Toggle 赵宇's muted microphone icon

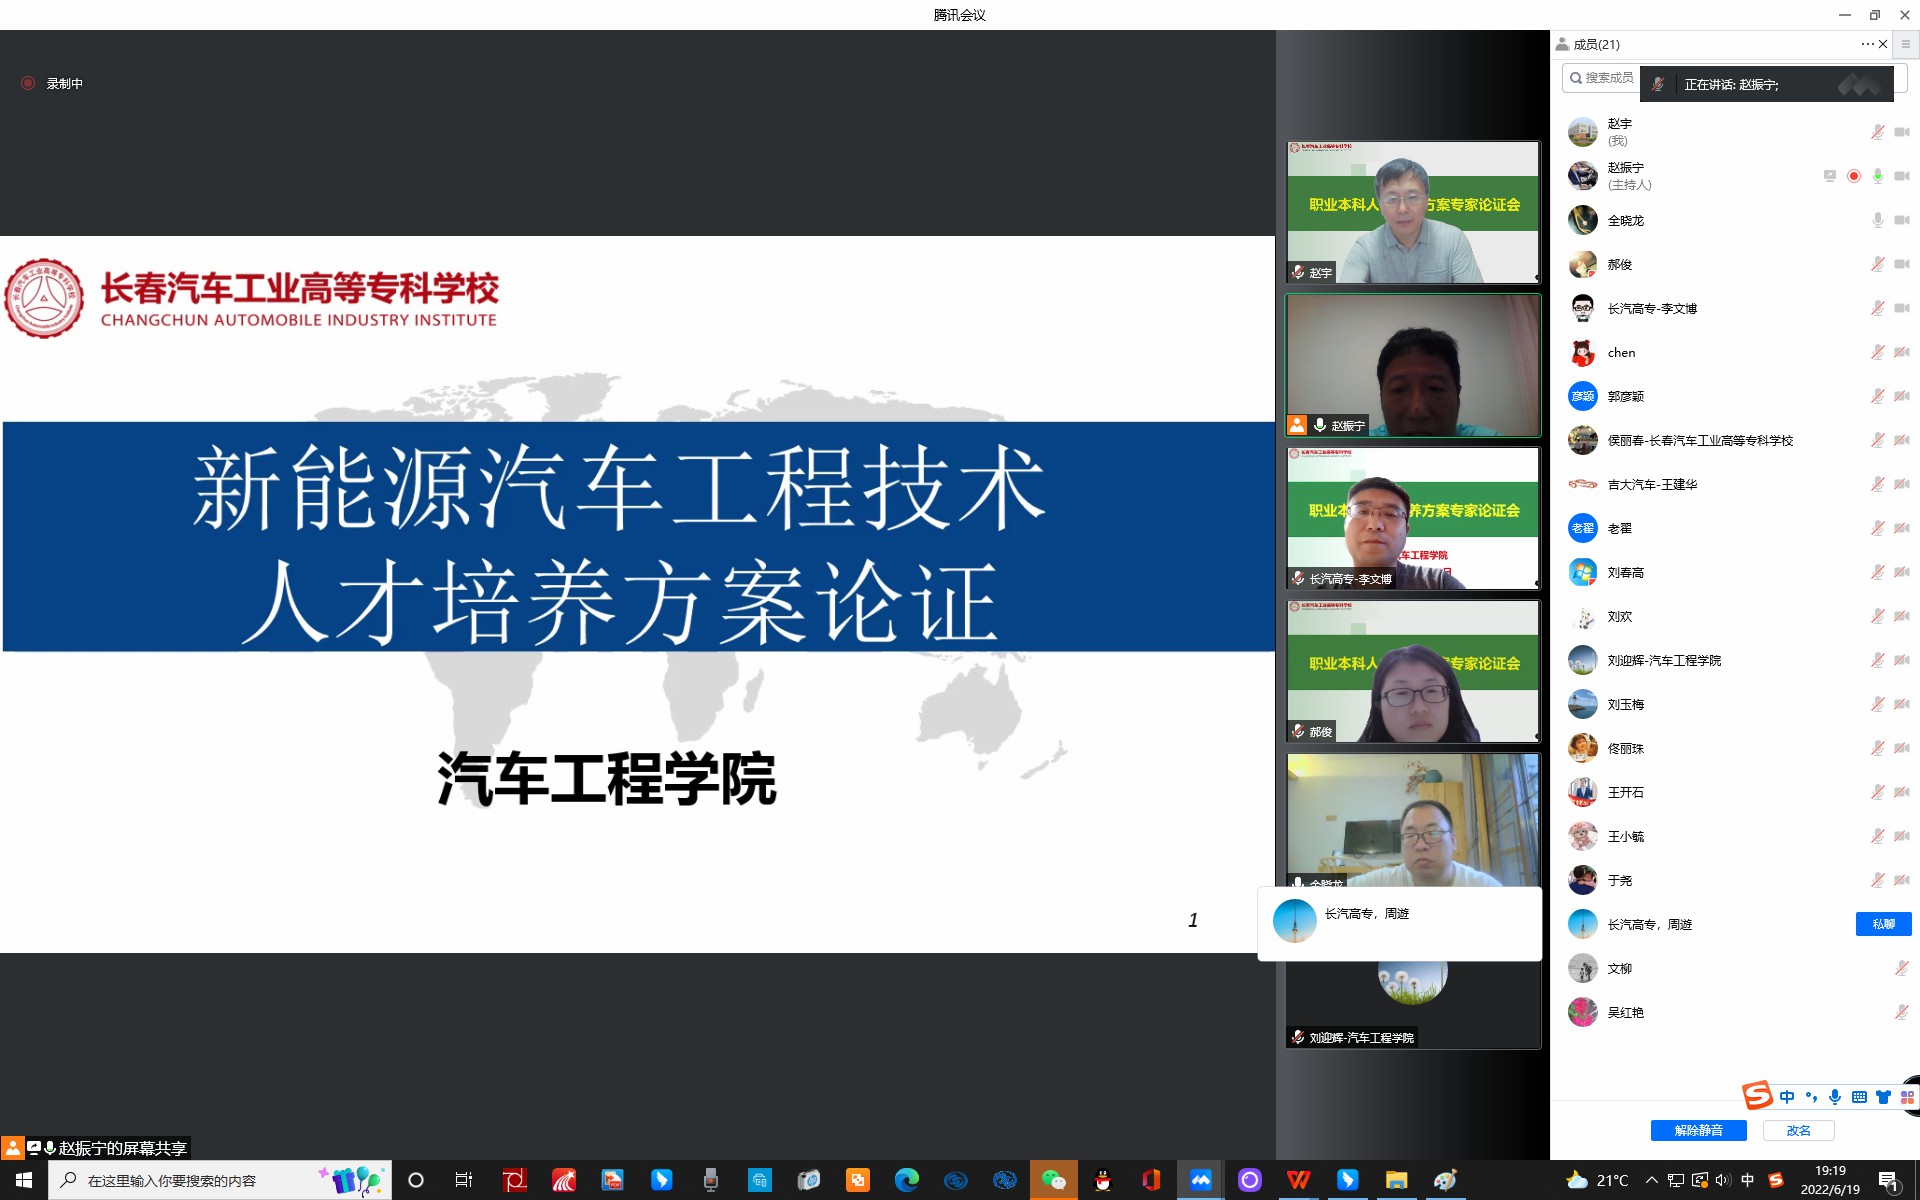(x=1877, y=132)
